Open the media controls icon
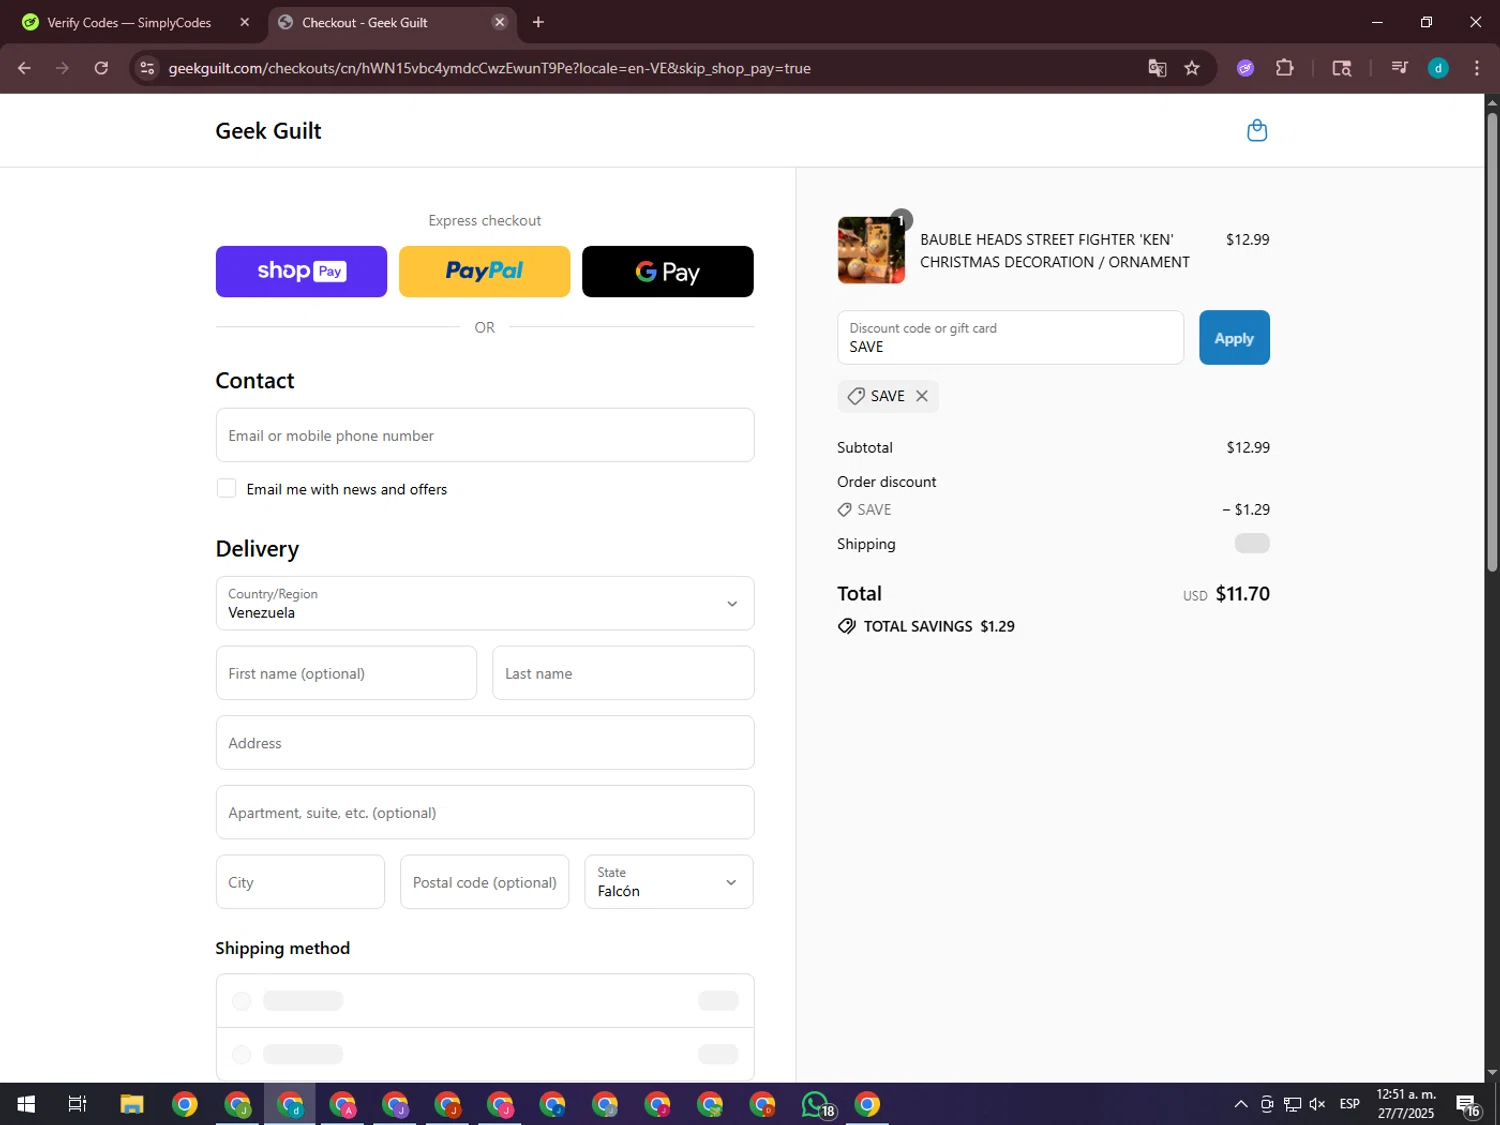Image resolution: width=1500 pixels, height=1125 pixels. click(x=1399, y=68)
